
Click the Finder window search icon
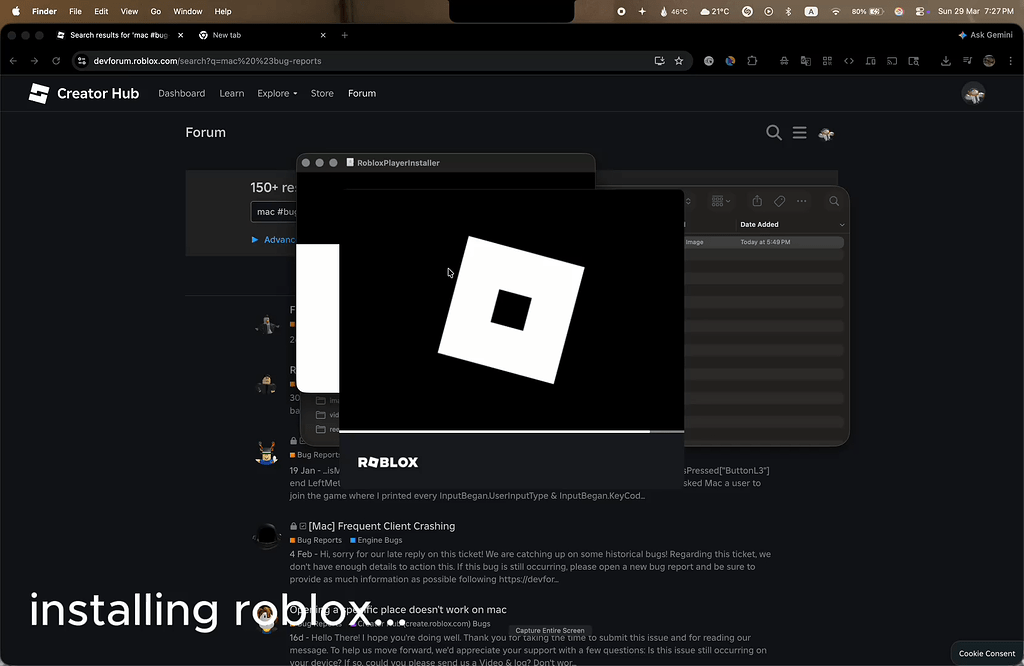click(x=834, y=201)
